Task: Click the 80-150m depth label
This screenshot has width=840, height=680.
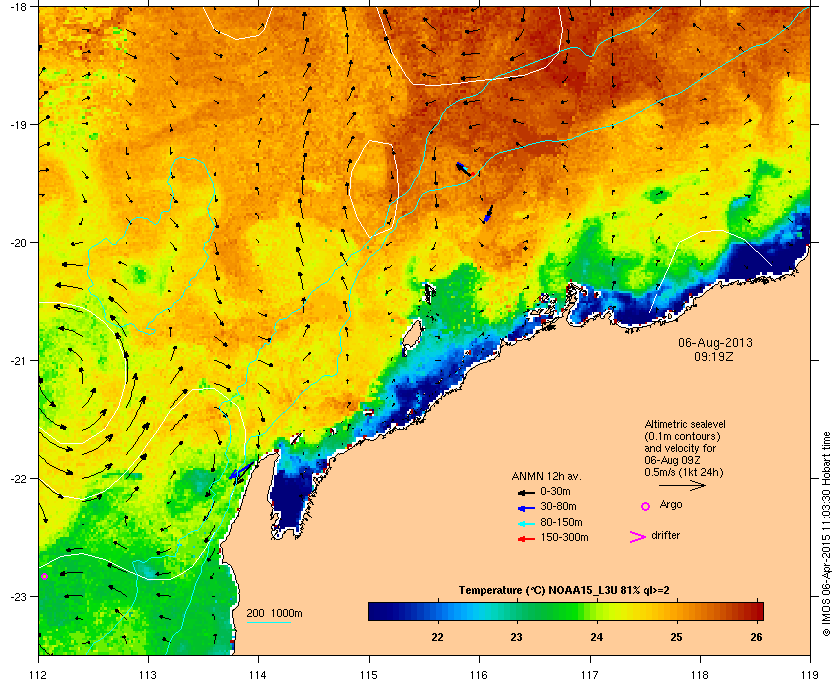Action: tap(561, 522)
